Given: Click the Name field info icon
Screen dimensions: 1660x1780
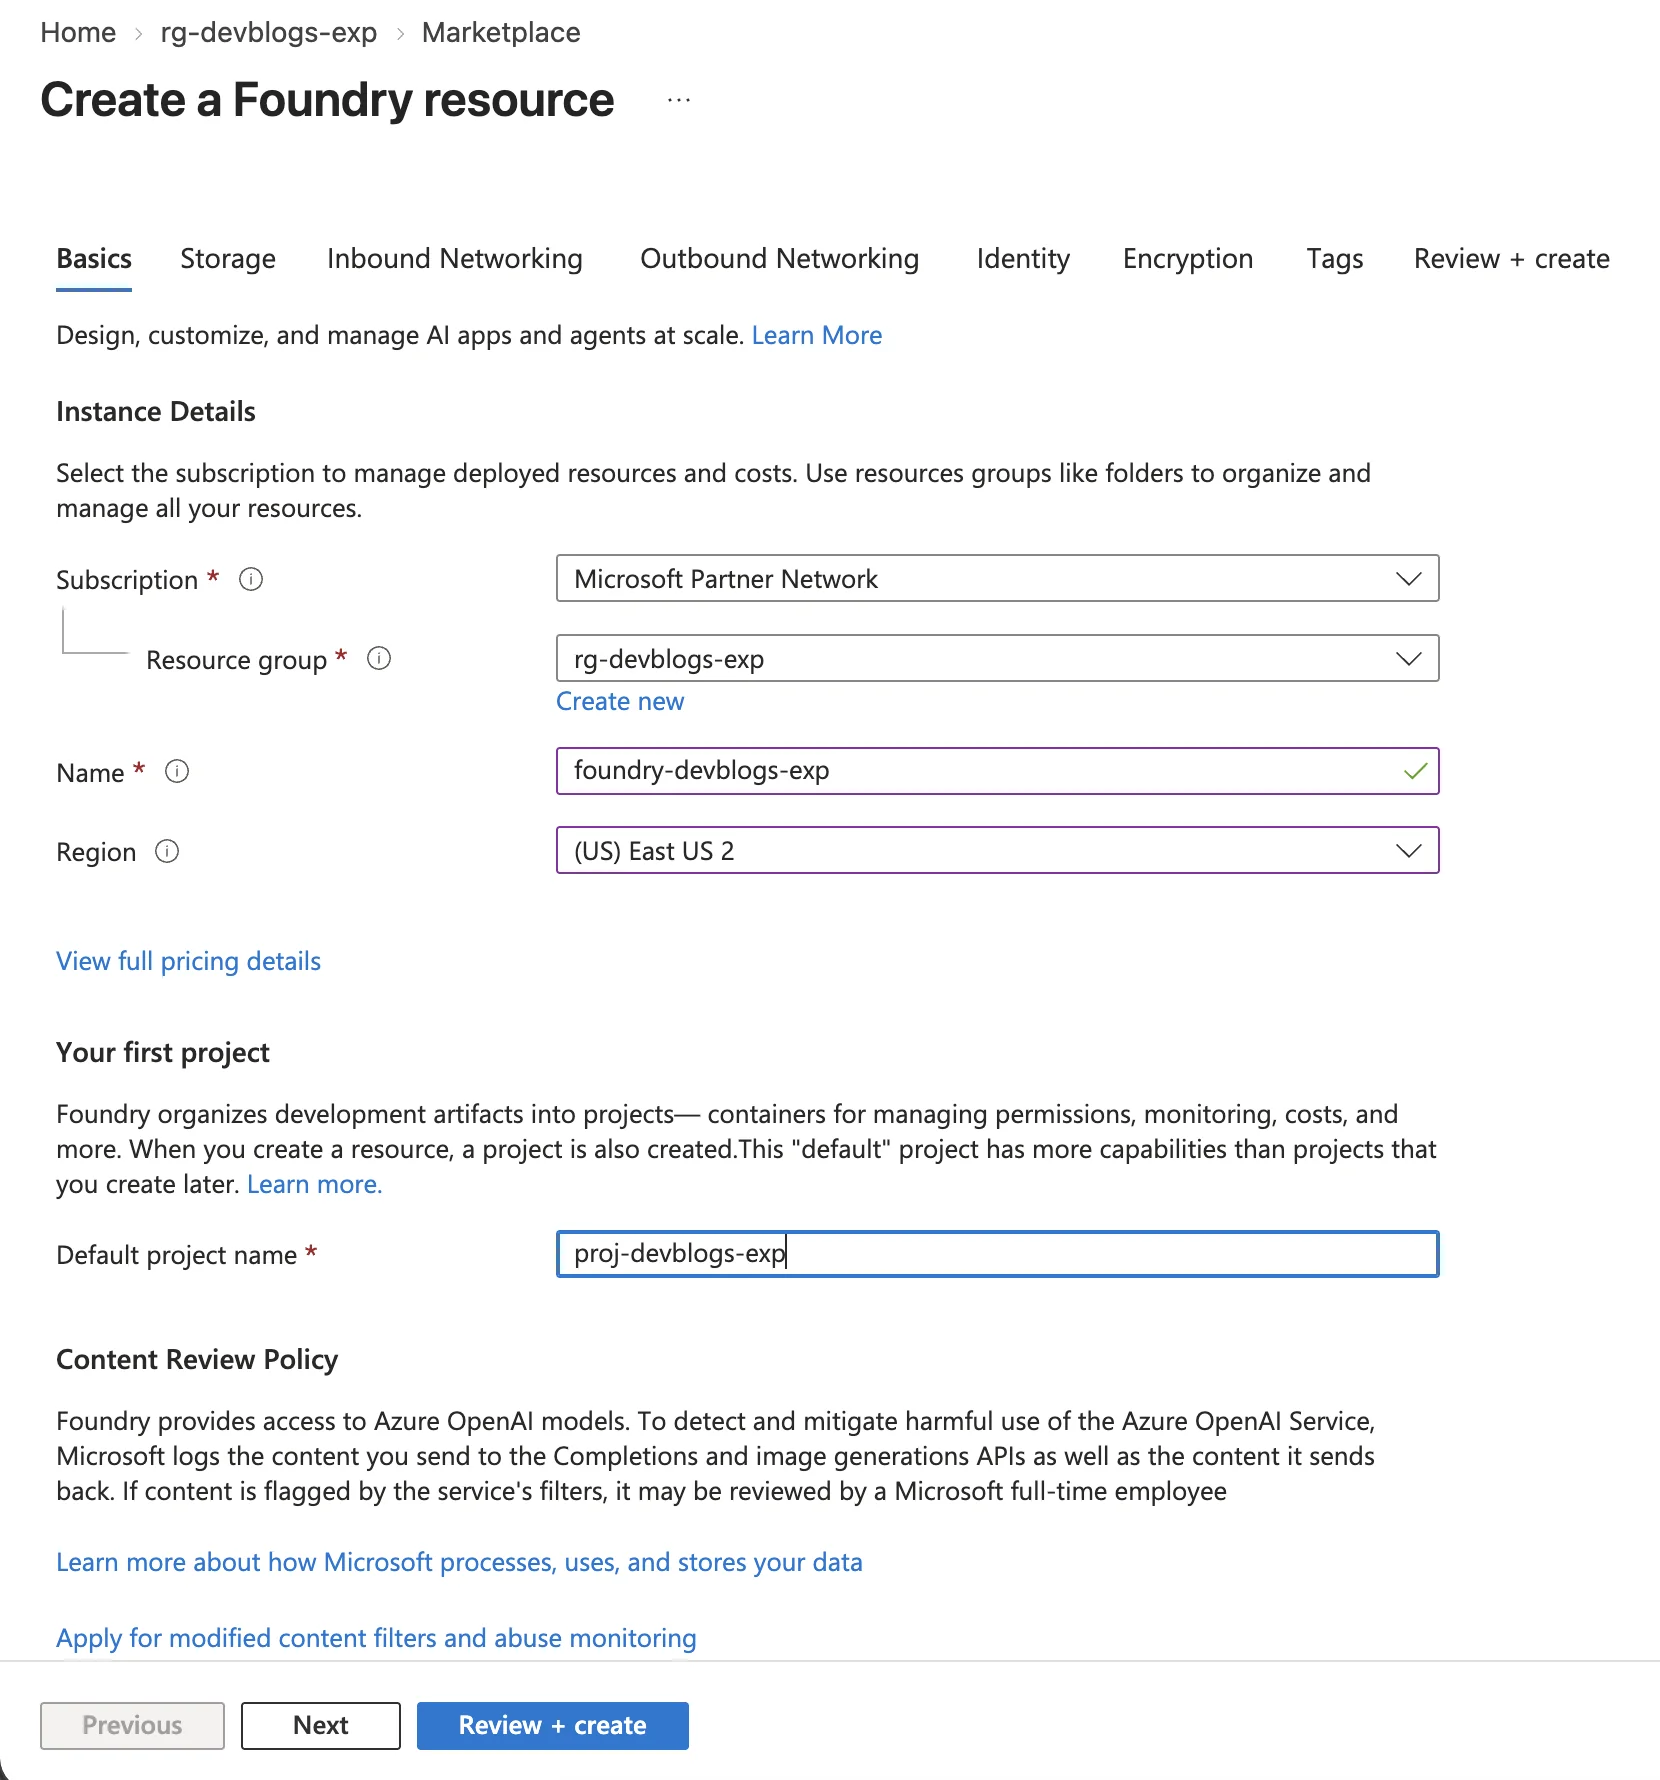Looking at the screenshot, I should point(177,771).
